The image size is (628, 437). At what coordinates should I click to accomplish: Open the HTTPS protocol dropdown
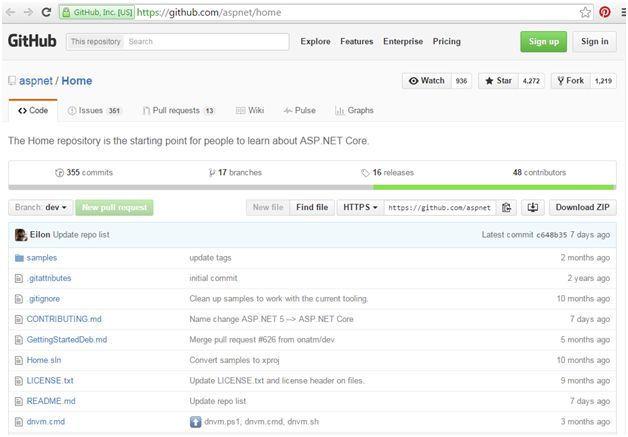pyautogui.click(x=360, y=207)
